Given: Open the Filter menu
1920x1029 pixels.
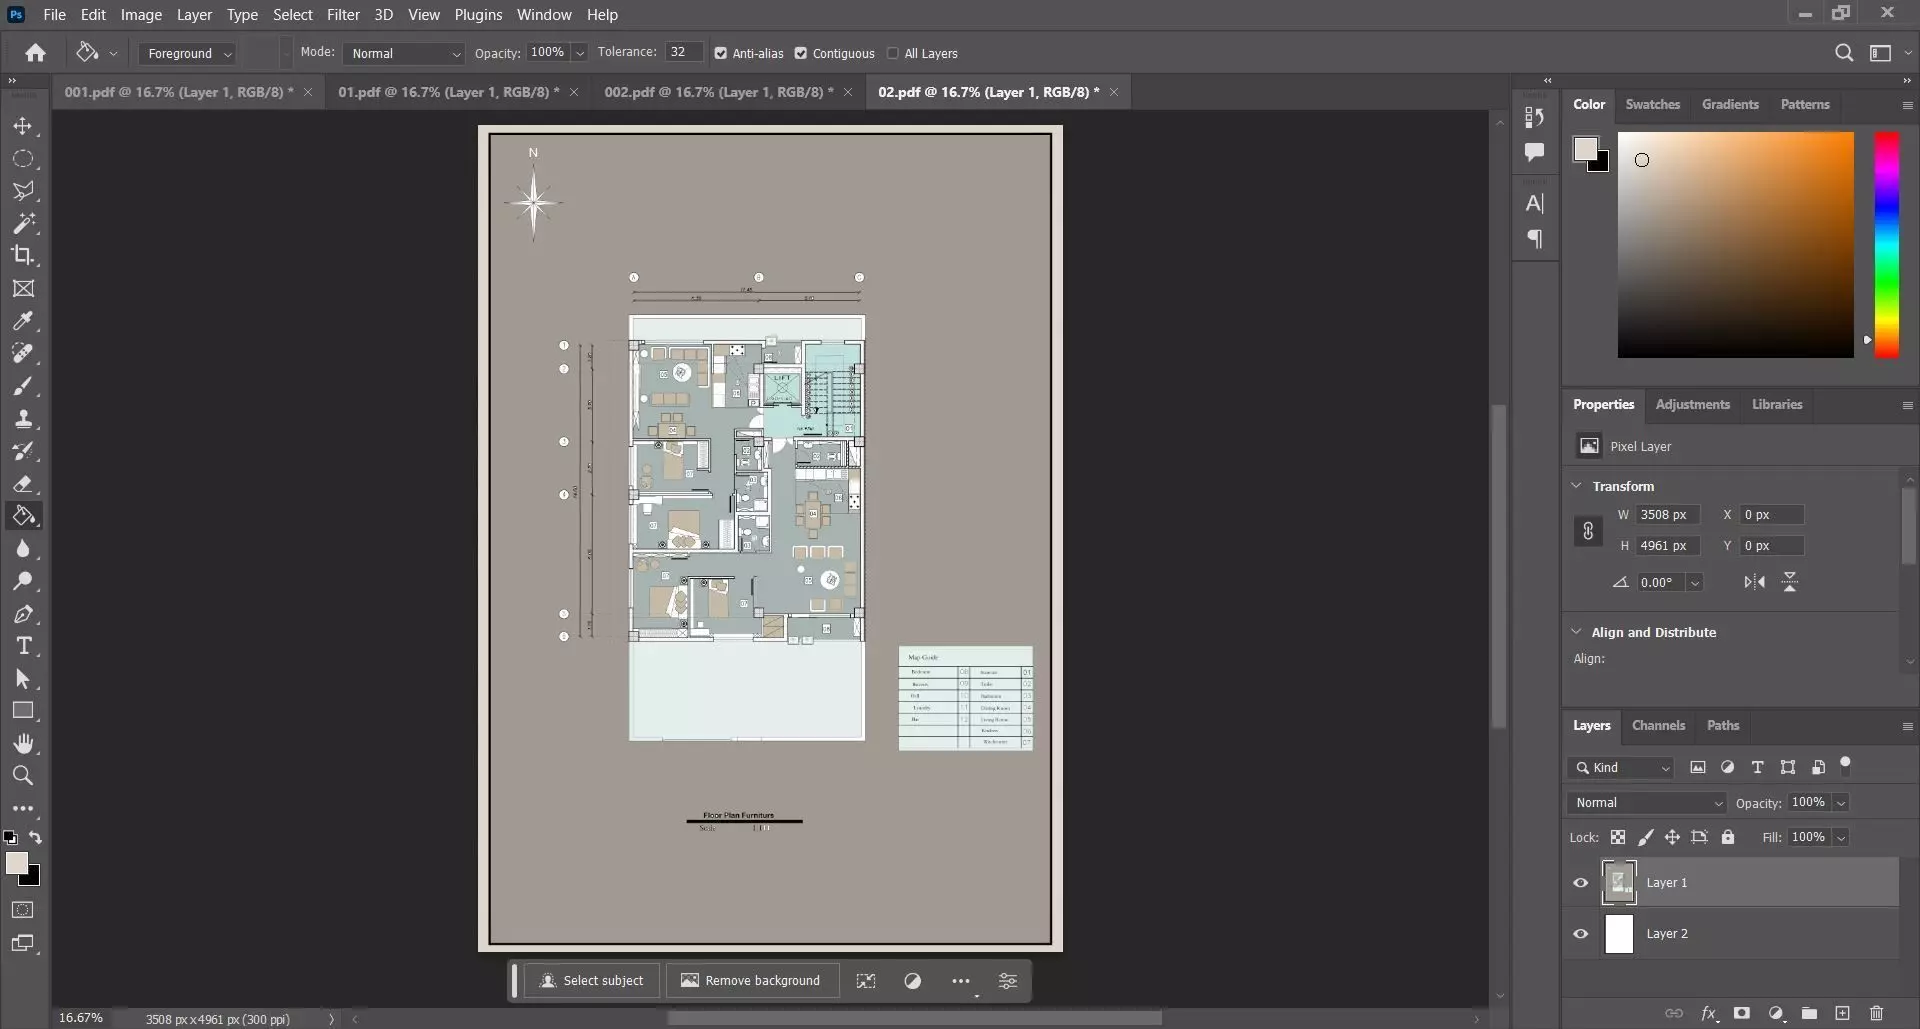Looking at the screenshot, I should pos(343,15).
